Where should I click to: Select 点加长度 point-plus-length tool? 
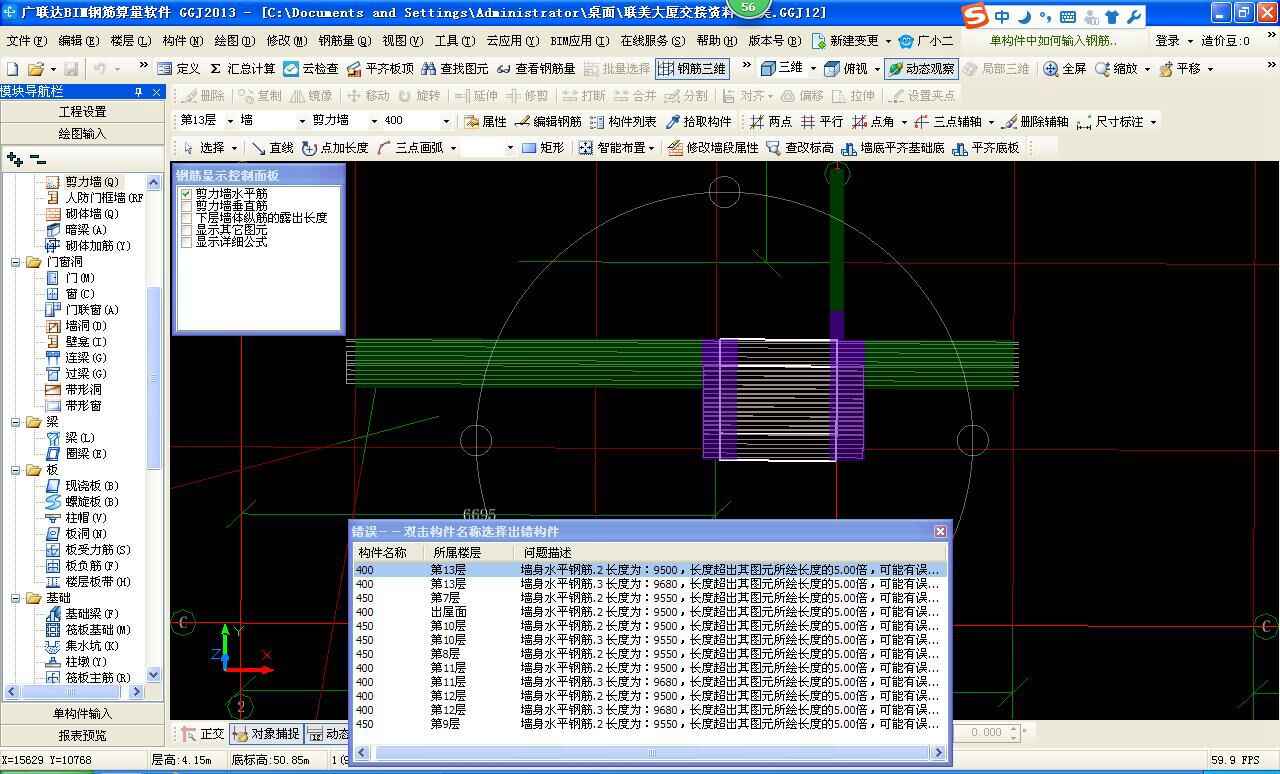(x=335, y=147)
